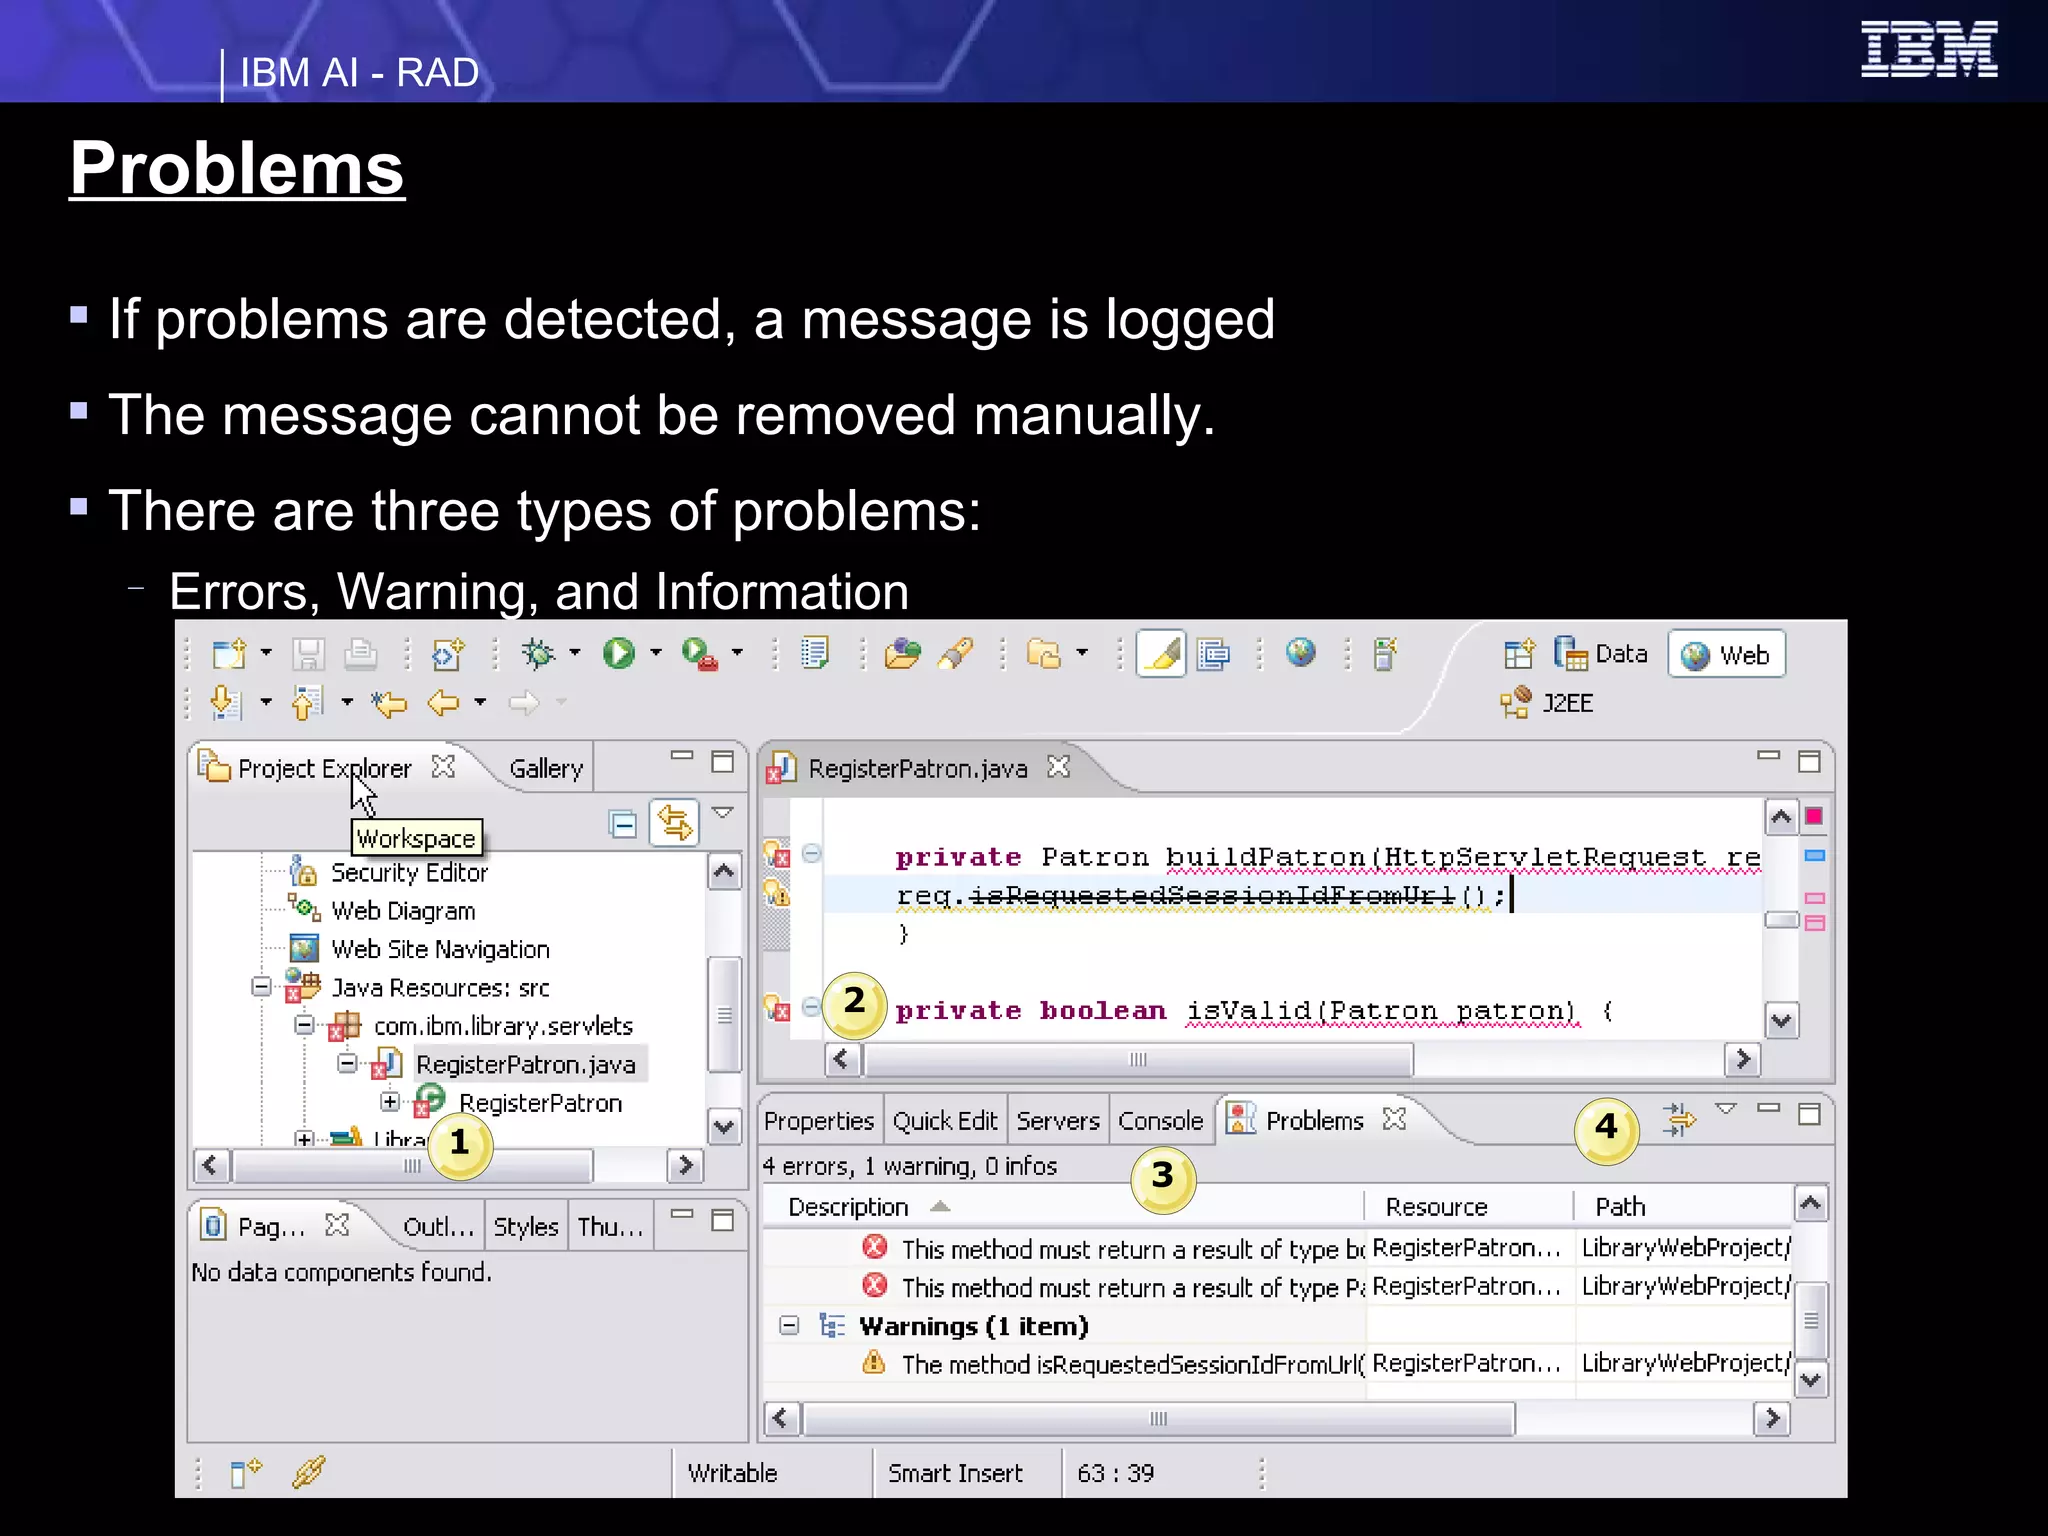The height and width of the screenshot is (1536, 2048).
Task: Click the Open Perspective icon
Action: coord(1518,654)
